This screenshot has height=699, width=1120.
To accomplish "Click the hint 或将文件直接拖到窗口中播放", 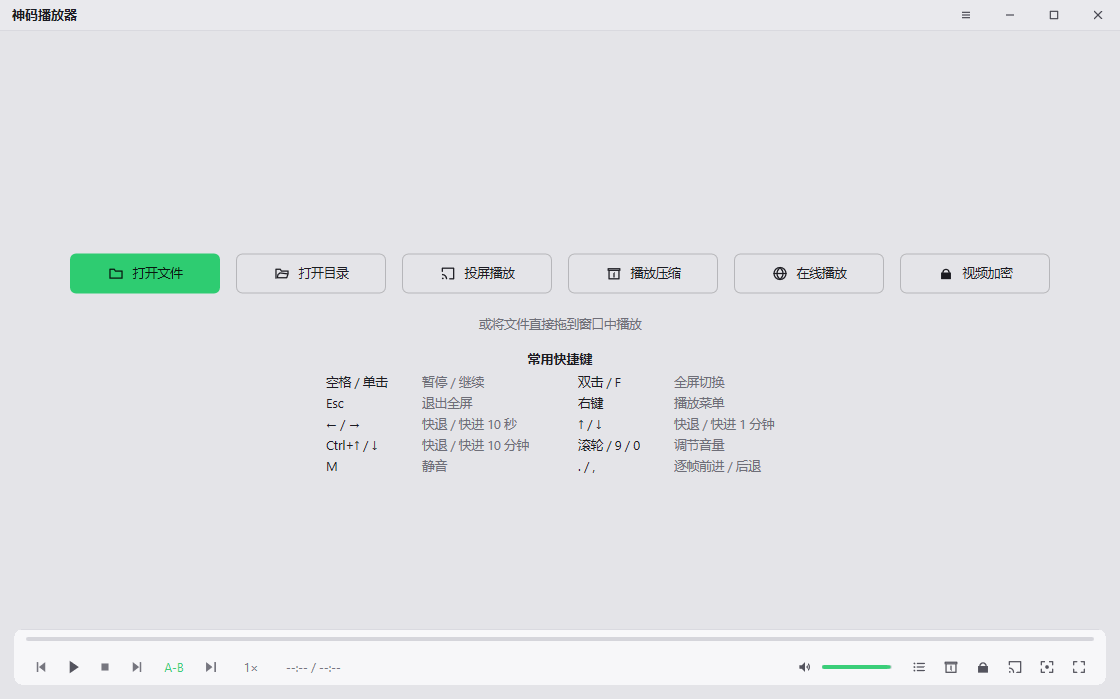I will pos(560,324).
